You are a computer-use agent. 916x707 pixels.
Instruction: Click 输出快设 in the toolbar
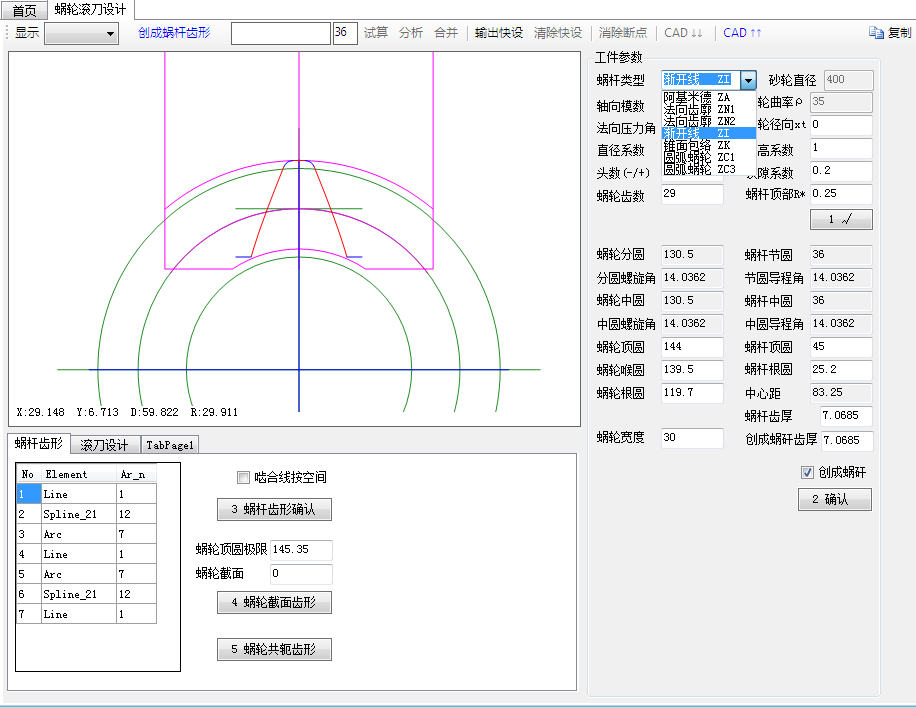coord(498,33)
